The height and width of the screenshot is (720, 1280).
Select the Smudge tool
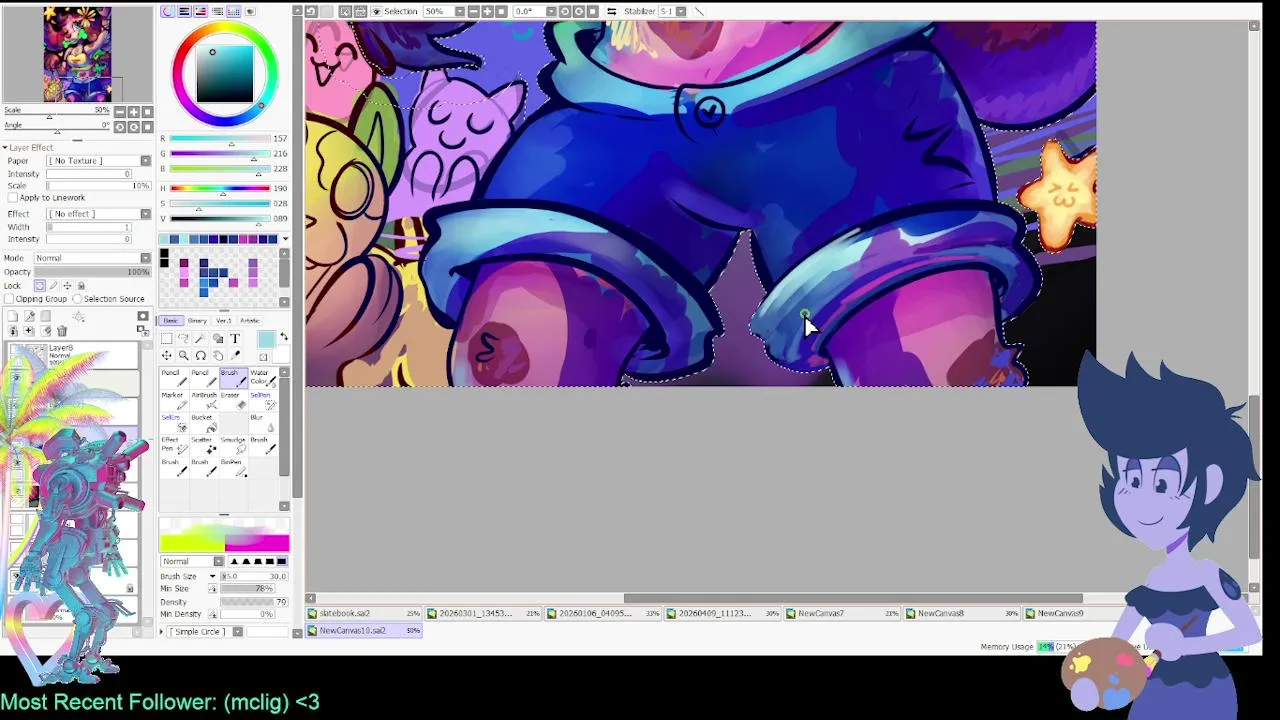[x=233, y=445]
